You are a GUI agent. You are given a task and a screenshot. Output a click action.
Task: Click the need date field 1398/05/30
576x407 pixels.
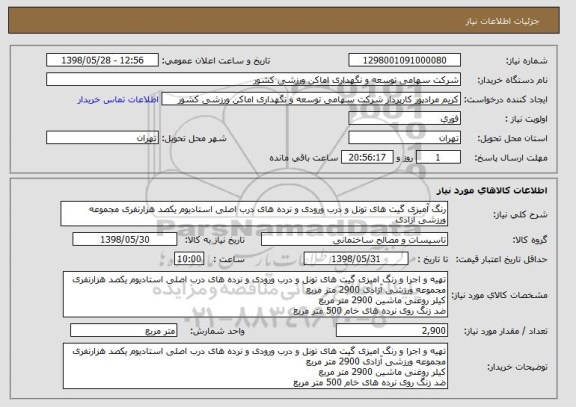[125, 239]
